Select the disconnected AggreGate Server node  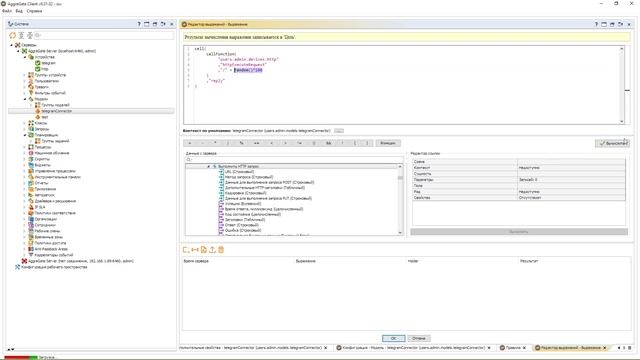pos(80,261)
